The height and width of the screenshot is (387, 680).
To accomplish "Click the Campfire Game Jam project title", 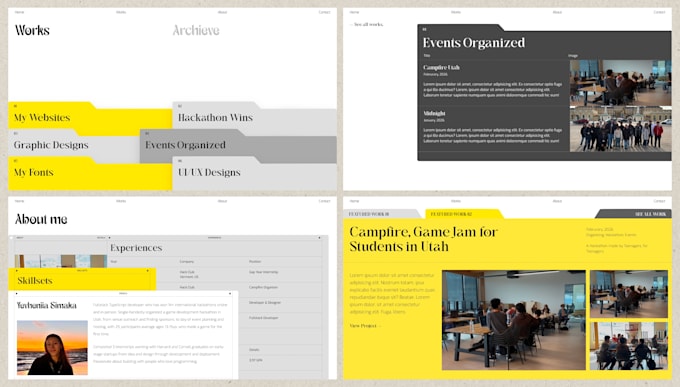I will pos(423,239).
